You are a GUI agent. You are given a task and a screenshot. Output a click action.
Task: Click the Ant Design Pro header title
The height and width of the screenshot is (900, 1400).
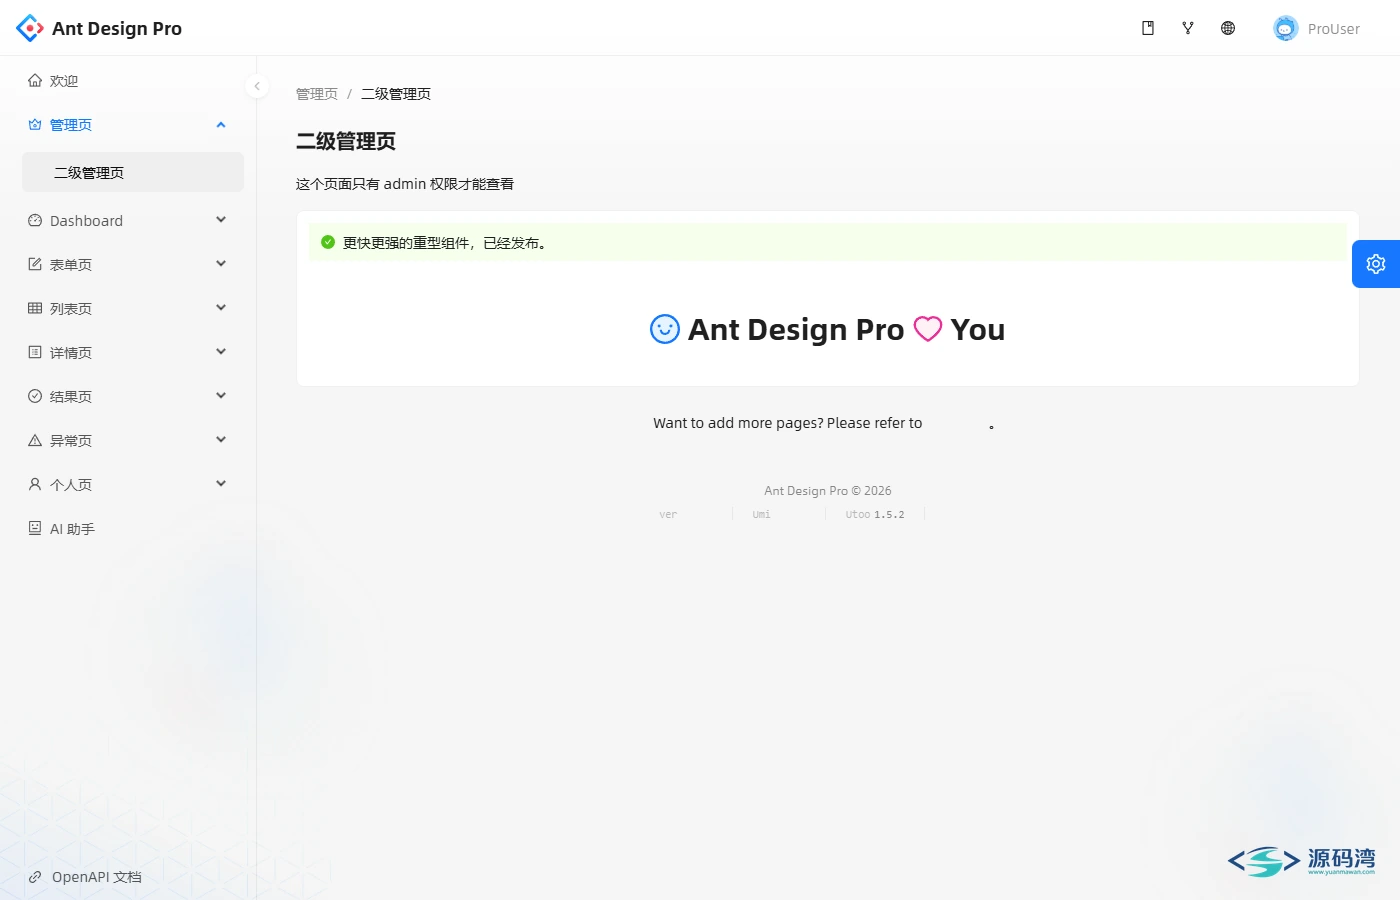pos(117,29)
